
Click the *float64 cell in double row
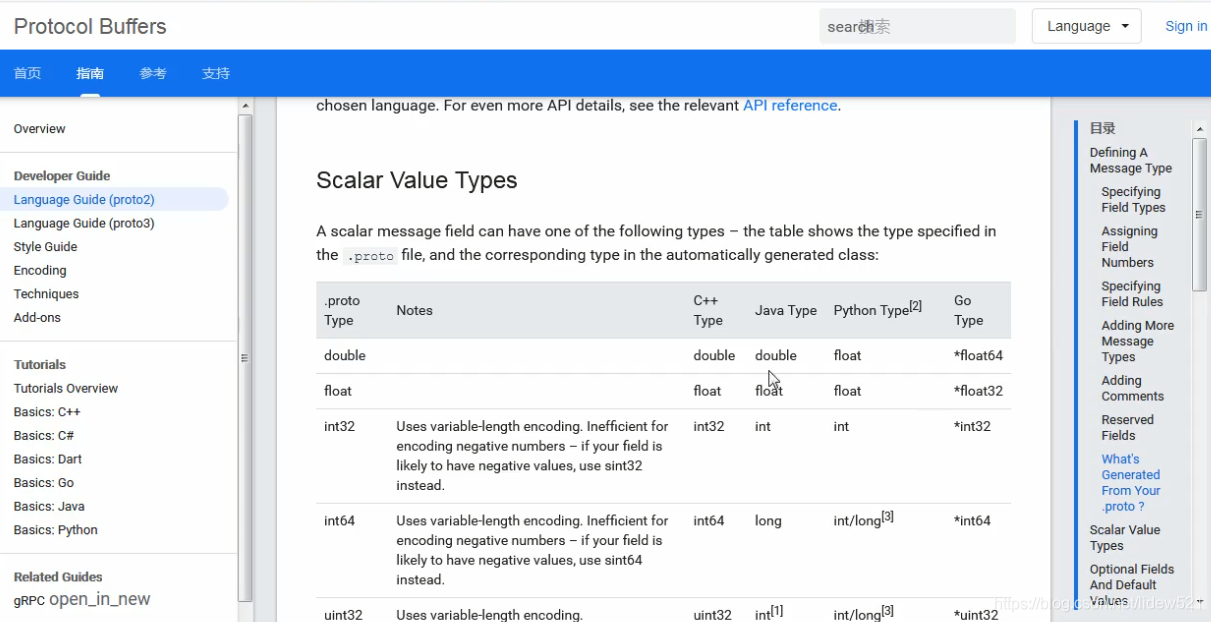[x=979, y=355]
